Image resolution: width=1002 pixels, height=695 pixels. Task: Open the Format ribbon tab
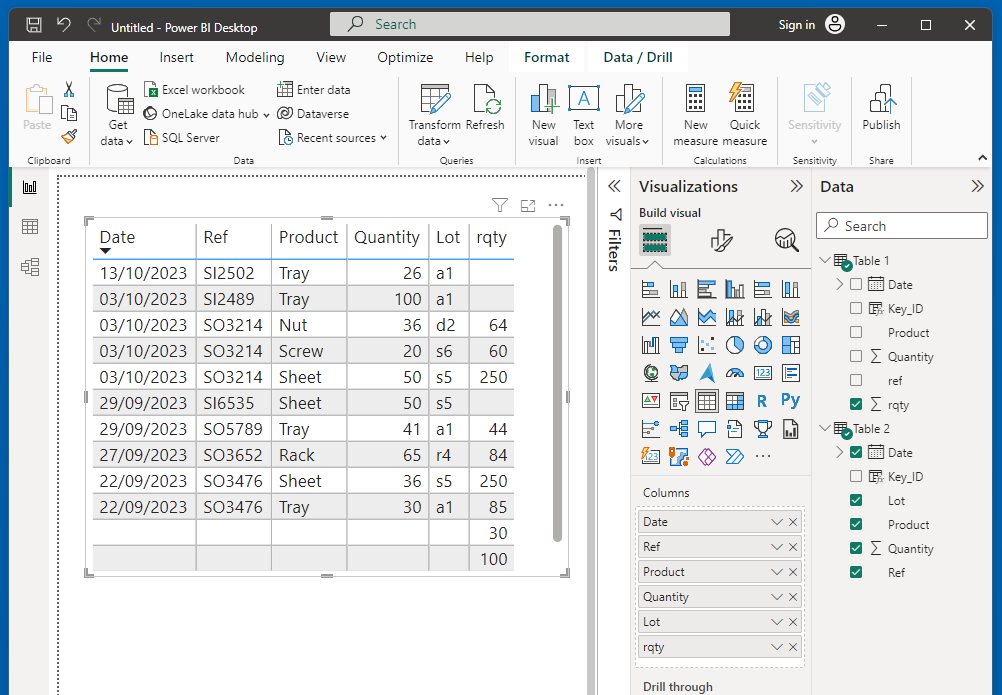click(x=546, y=57)
